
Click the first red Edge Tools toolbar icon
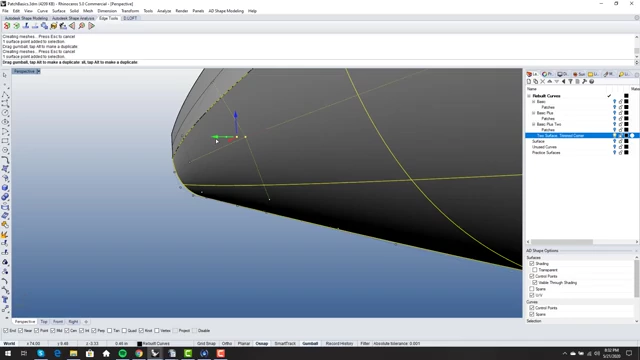click(x=7, y=26)
